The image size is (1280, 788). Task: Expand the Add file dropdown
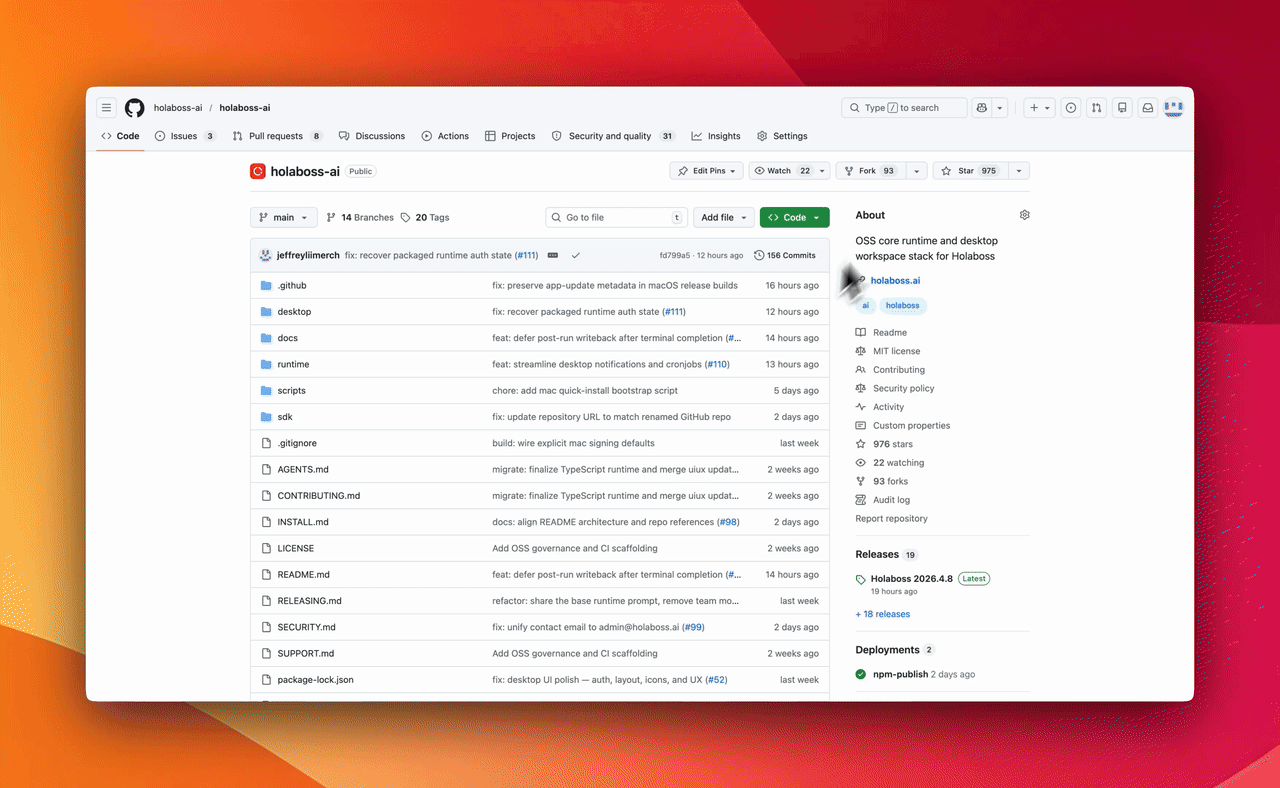point(724,217)
